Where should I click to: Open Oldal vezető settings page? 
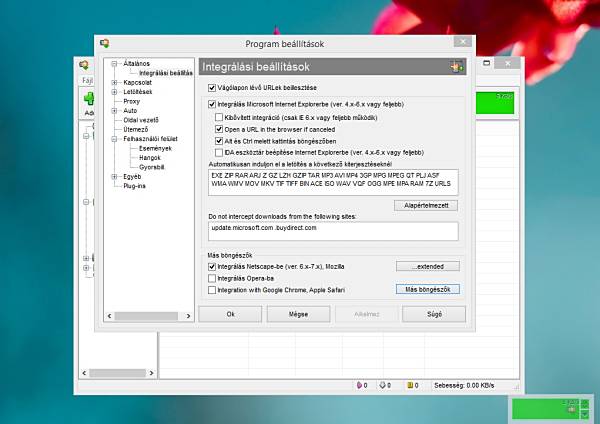[141, 120]
